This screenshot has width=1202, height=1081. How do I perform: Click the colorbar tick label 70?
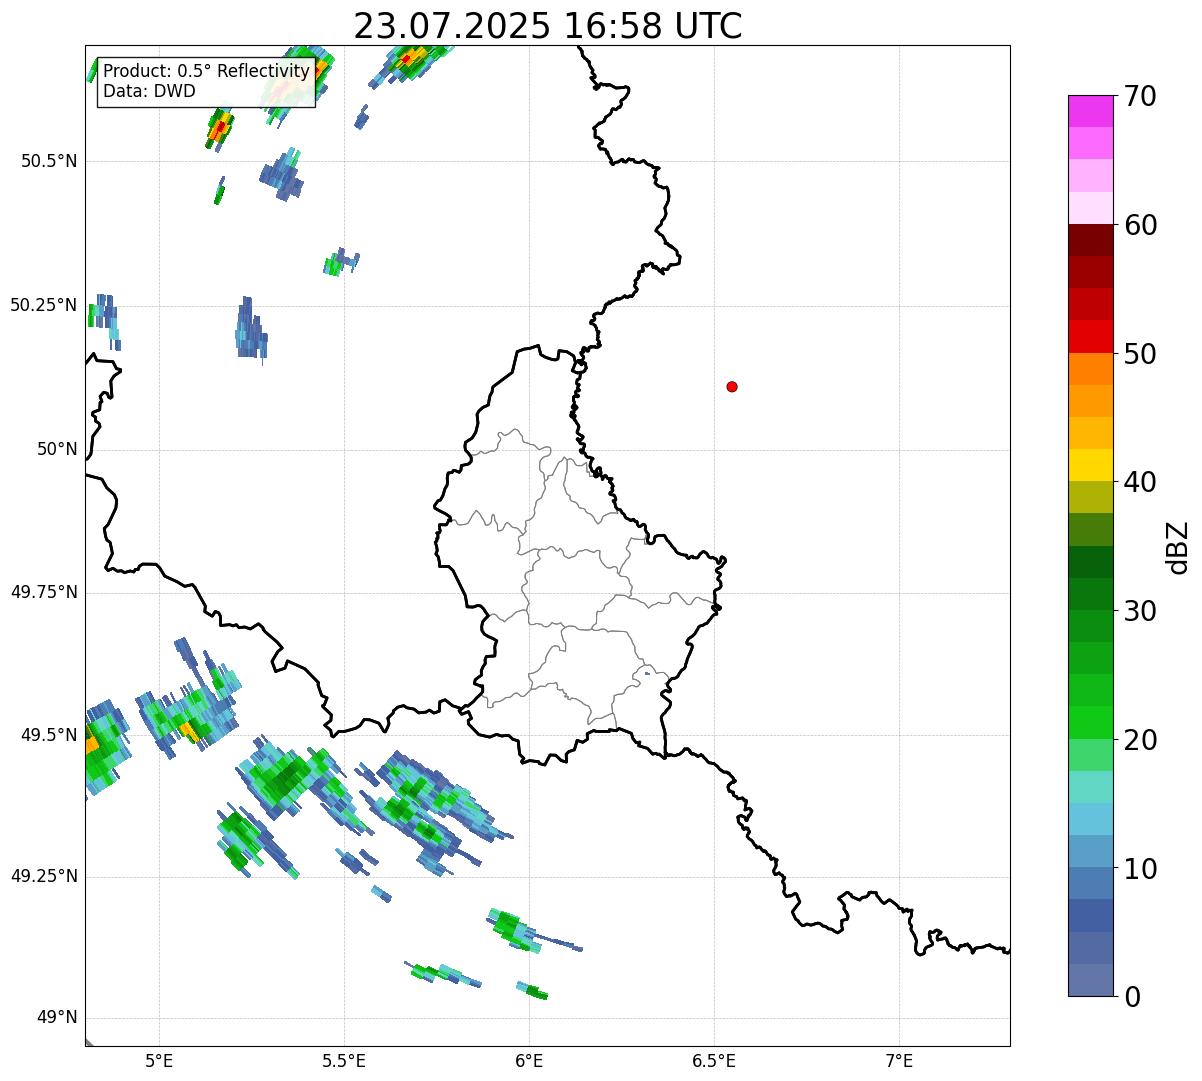pyautogui.click(x=1140, y=96)
